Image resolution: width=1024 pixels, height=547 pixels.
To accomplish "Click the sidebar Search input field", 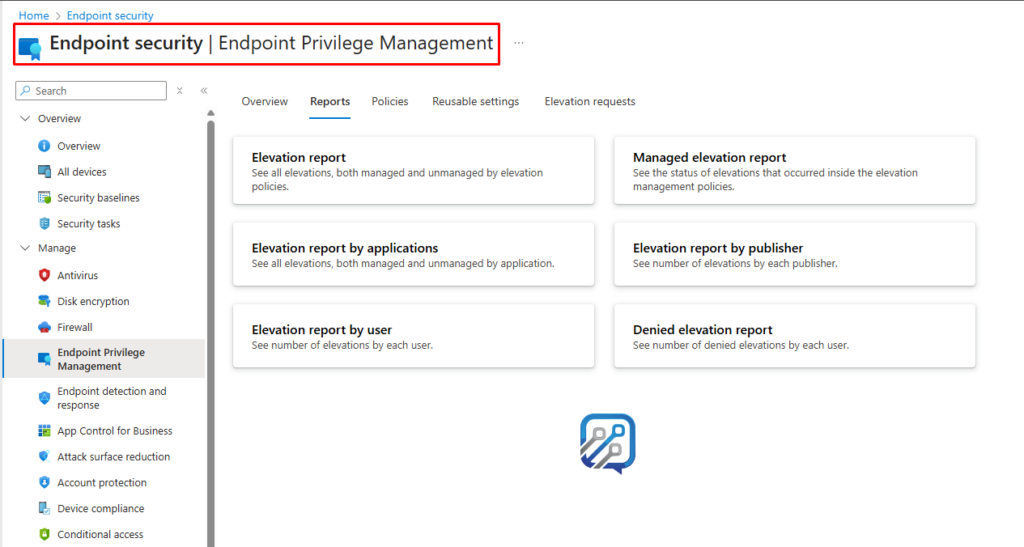I will coord(91,91).
